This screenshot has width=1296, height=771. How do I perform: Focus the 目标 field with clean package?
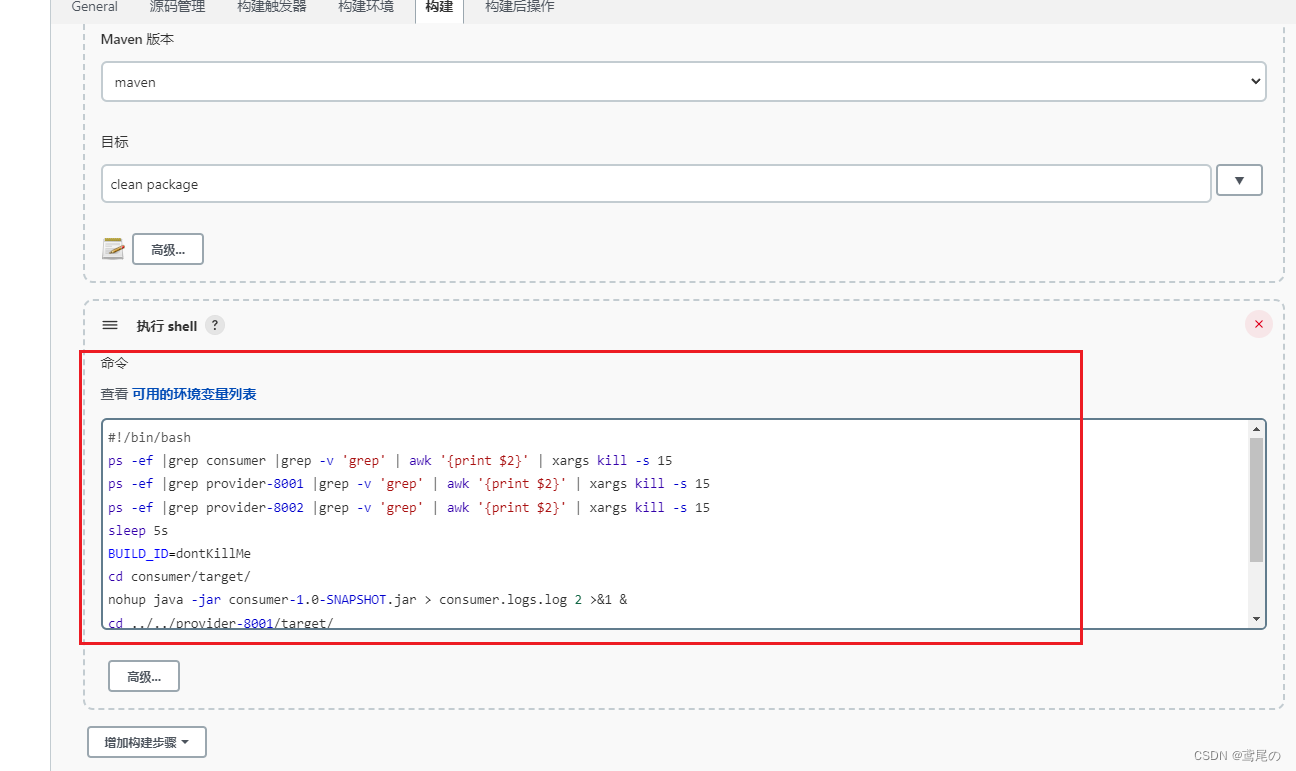656,184
